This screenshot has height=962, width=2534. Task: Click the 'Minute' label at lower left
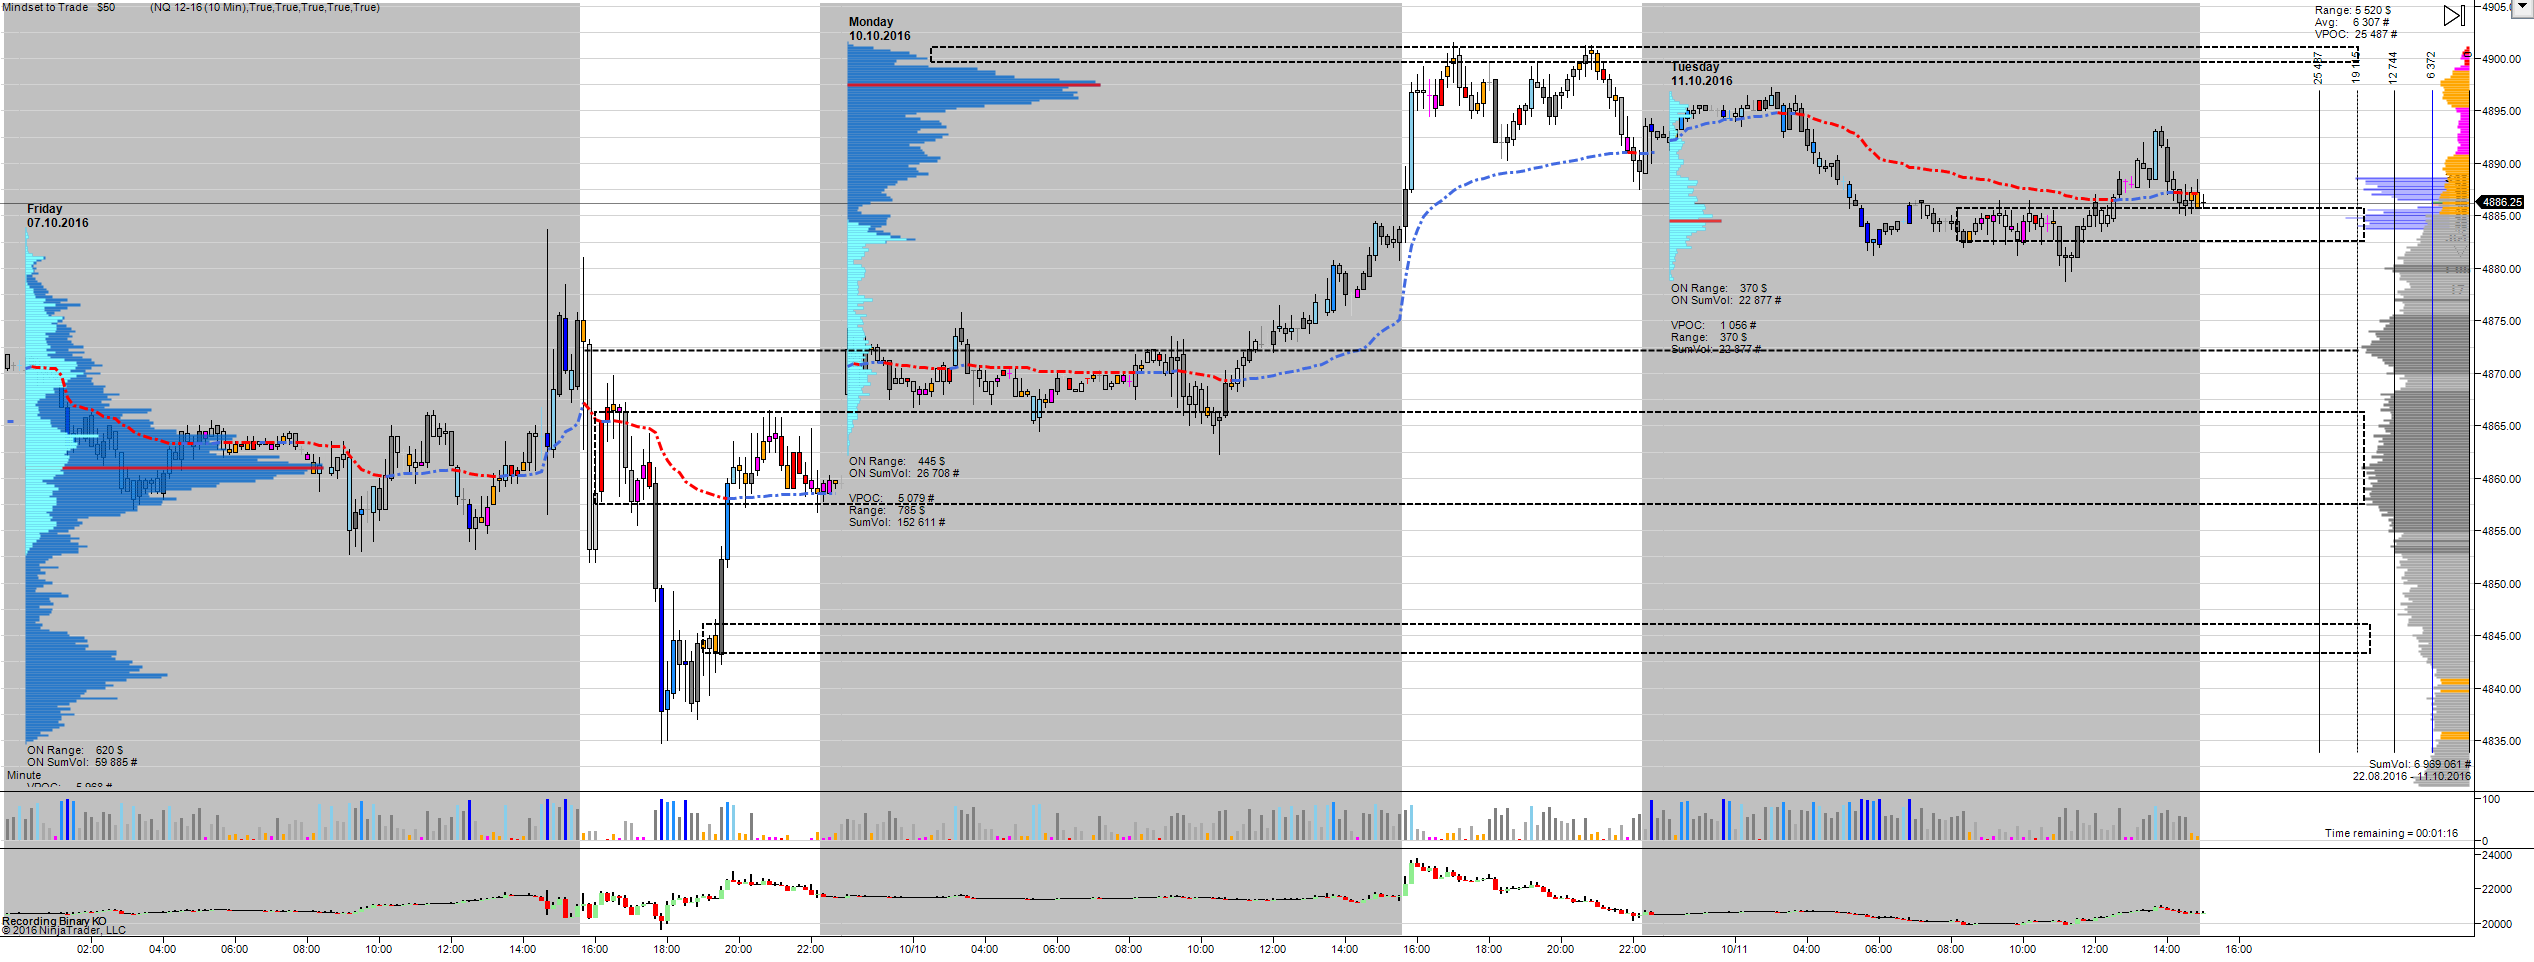(x=24, y=775)
